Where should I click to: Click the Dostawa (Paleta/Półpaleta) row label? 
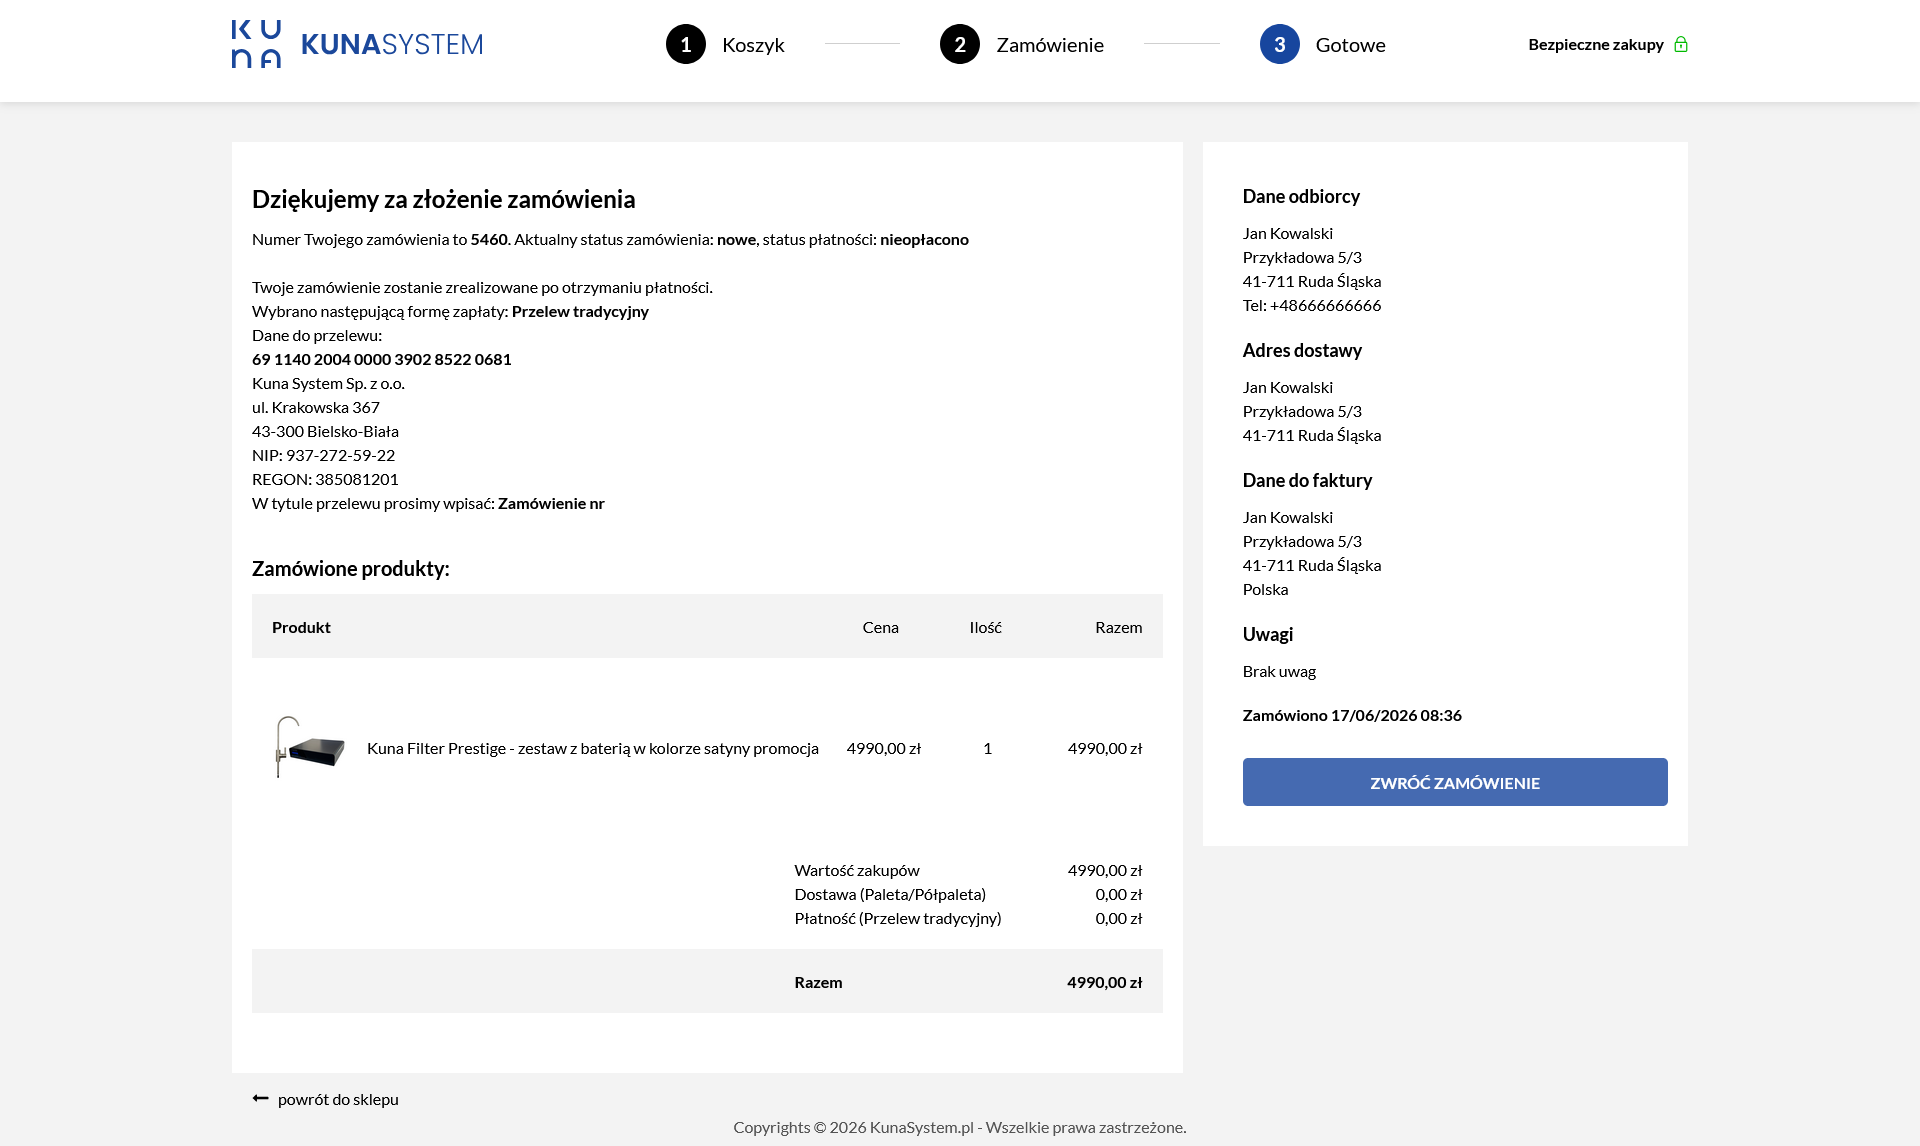(890, 894)
